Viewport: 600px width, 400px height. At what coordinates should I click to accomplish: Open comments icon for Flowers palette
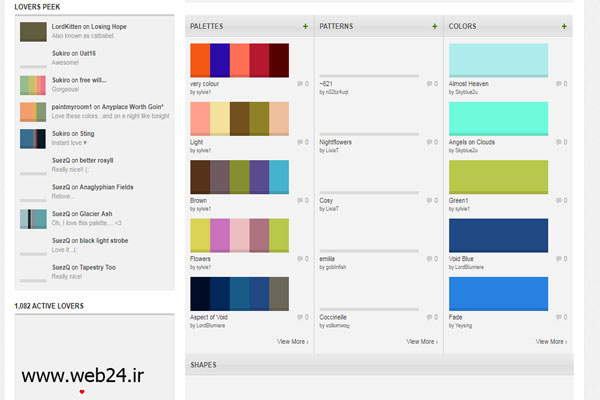300,259
